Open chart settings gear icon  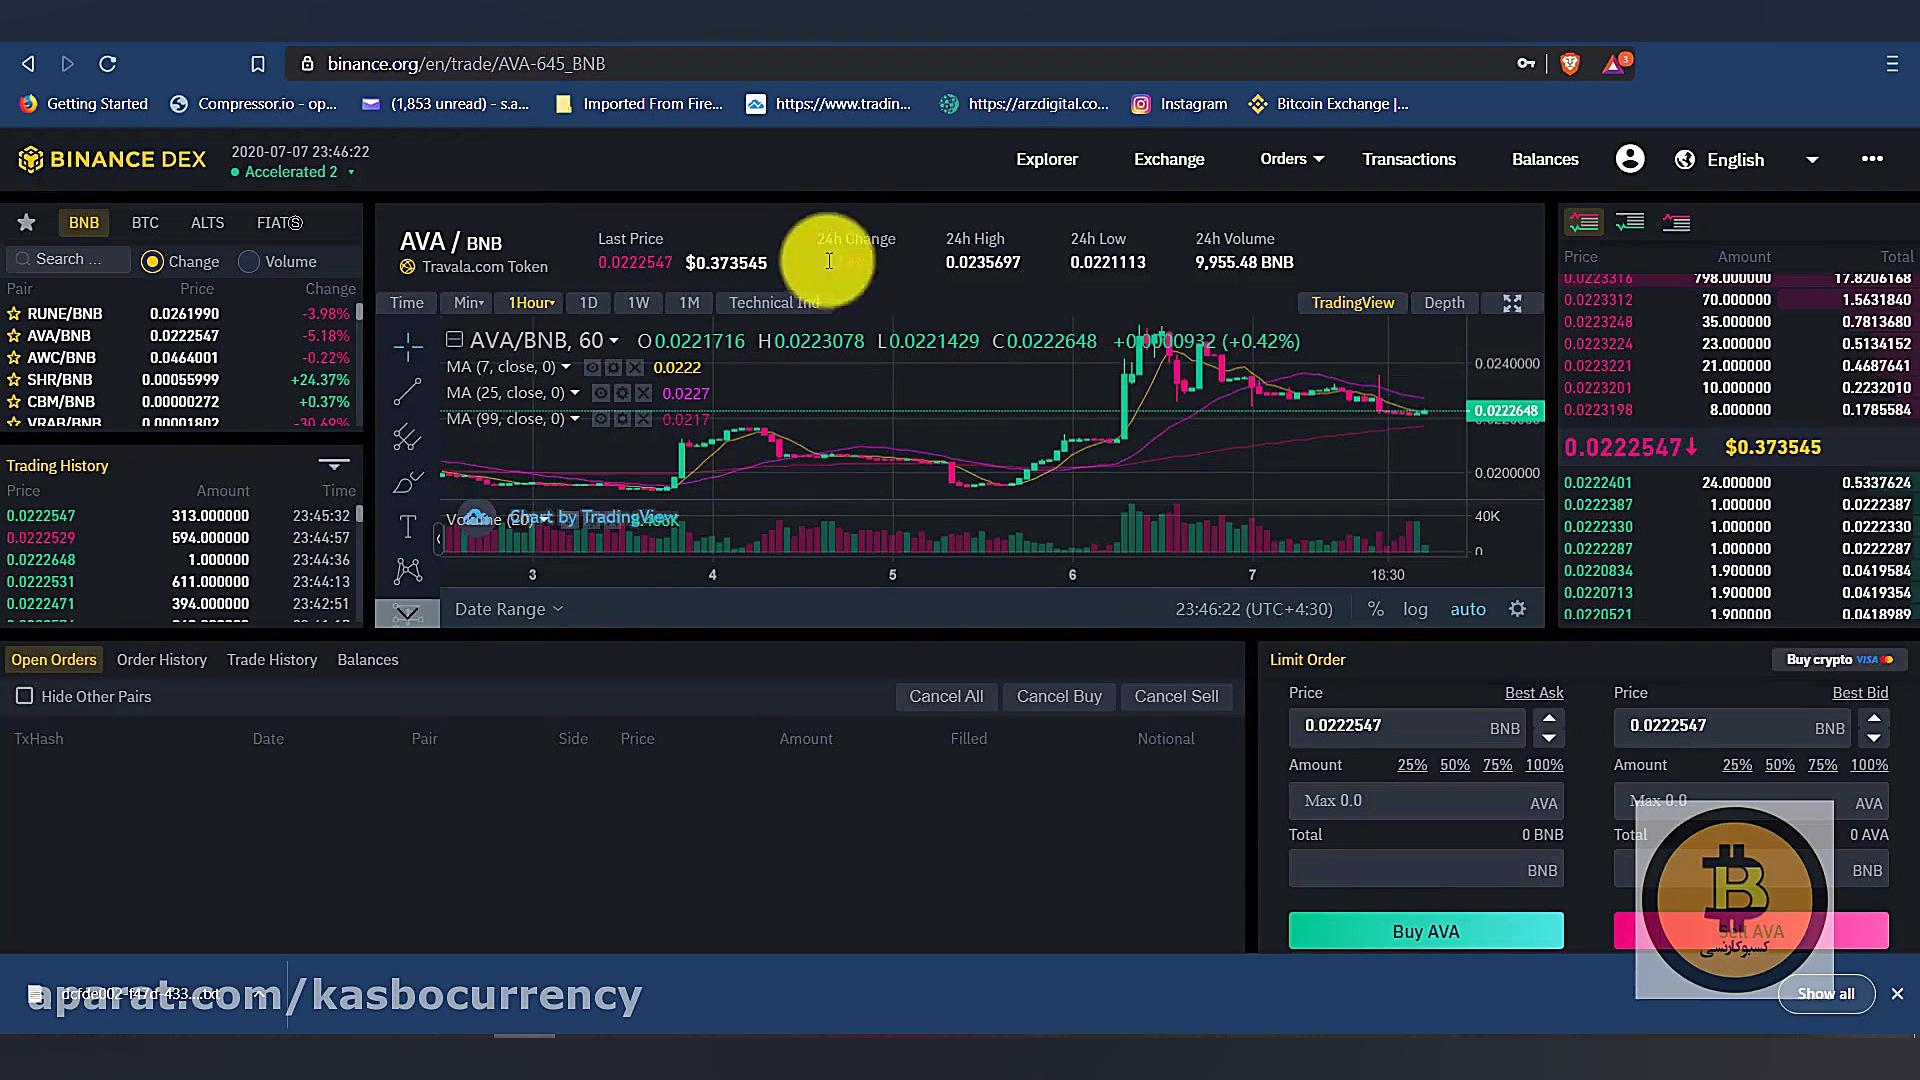[x=1517, y=609]
